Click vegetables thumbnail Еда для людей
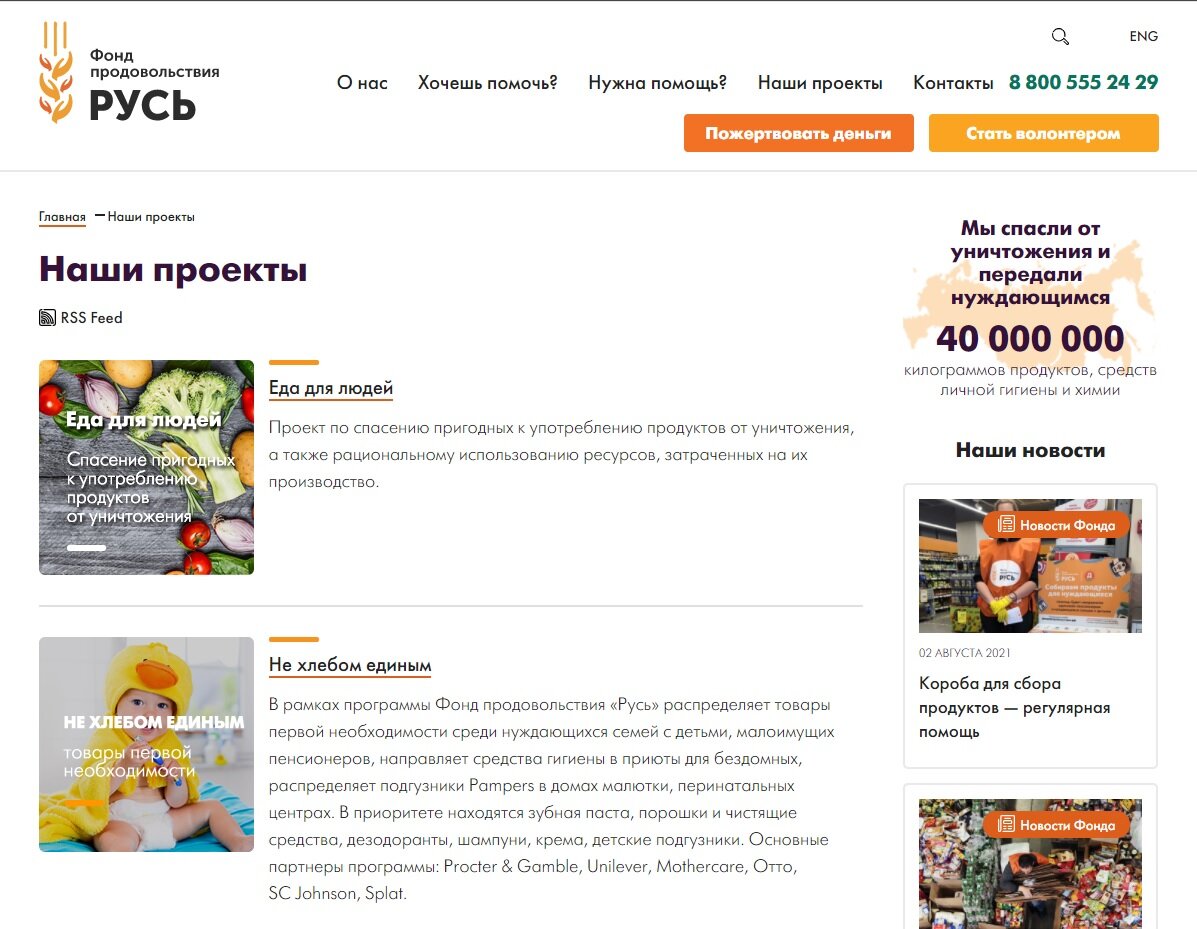Screen dimensions: 1197x929 [147, 467]
